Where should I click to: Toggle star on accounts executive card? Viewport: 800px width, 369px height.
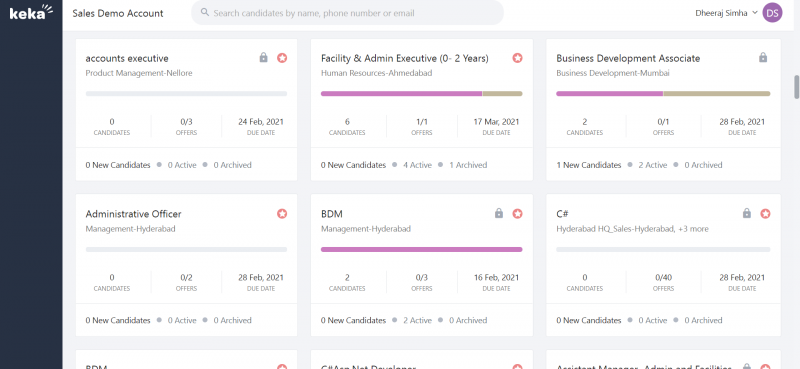(x=282, y=58)
